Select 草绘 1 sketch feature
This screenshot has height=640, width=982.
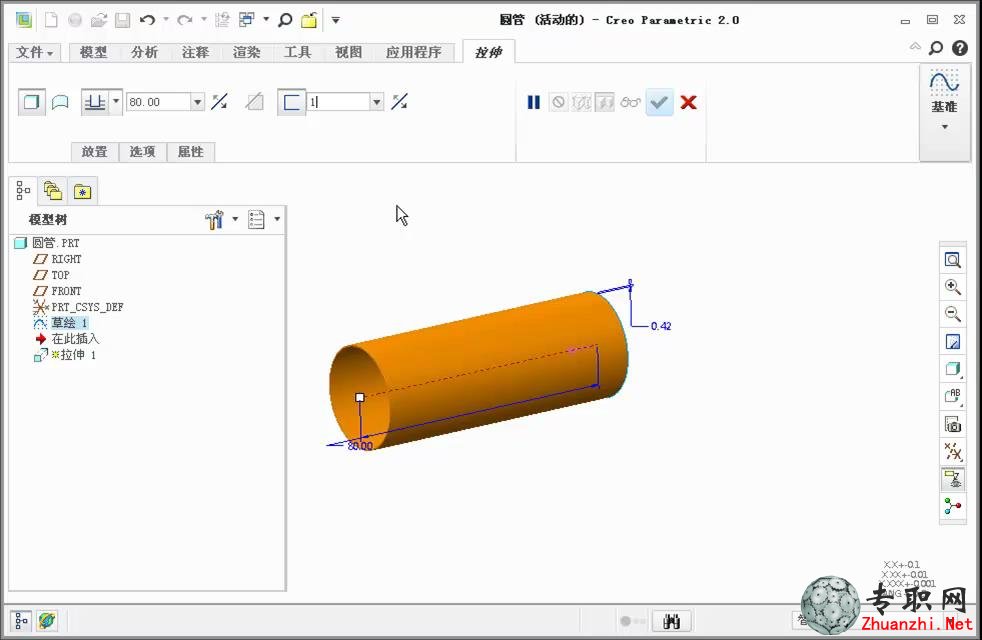tap(61, 323)
